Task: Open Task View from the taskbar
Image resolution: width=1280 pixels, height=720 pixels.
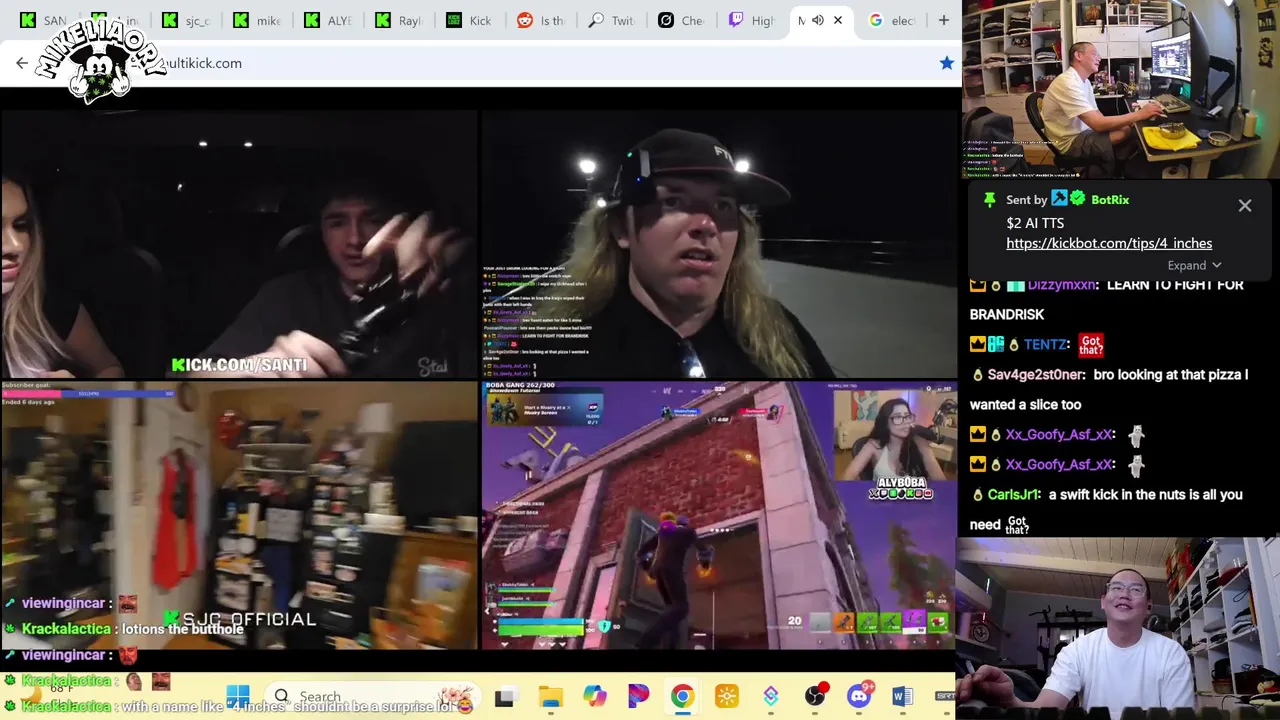Action: [x=505, y=696]
